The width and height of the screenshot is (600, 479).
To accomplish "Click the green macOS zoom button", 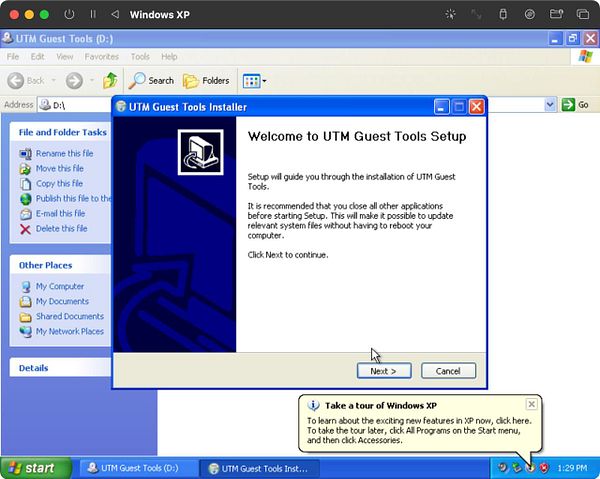I will click(44, 15).
